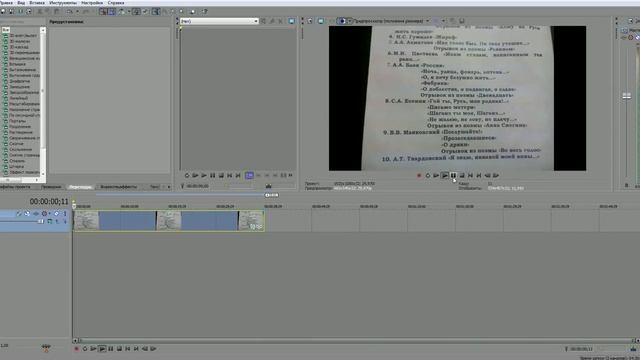640x360 pixels.
Task: Click Go to End under video preview
Action: [479, 176]
